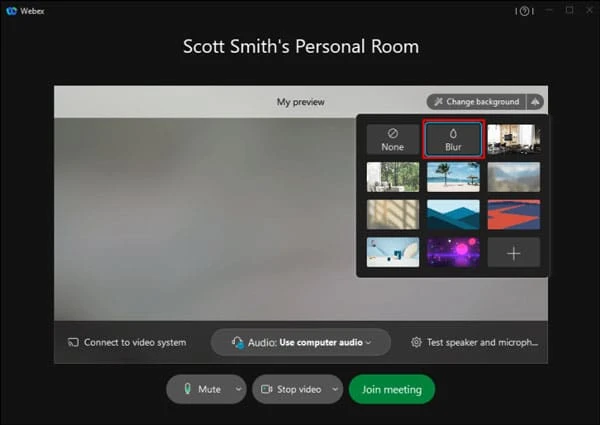Click Scott Smith's Personal Room title
The width and height of the screenshot is (600, 425).
tap(301, 47)
